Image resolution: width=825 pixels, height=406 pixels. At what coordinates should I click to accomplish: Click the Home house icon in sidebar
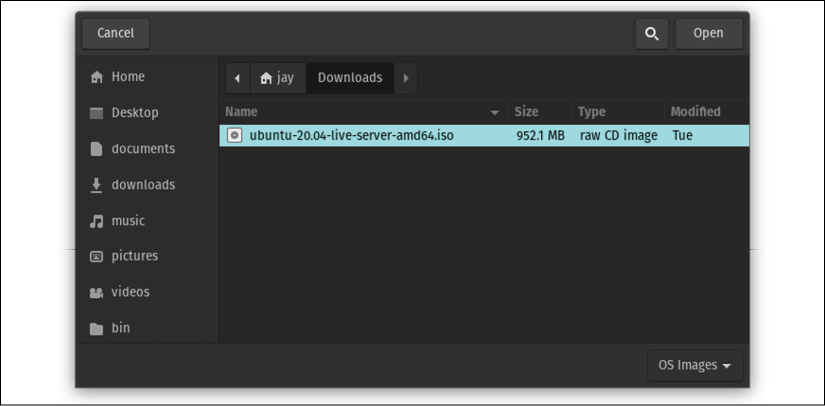coord(96,77)
